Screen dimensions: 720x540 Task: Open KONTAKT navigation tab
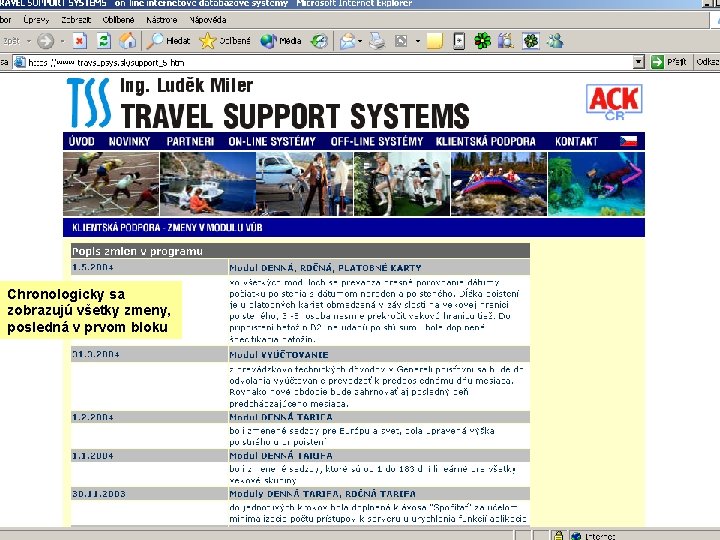pyautogui.click(x=576, y=141)
